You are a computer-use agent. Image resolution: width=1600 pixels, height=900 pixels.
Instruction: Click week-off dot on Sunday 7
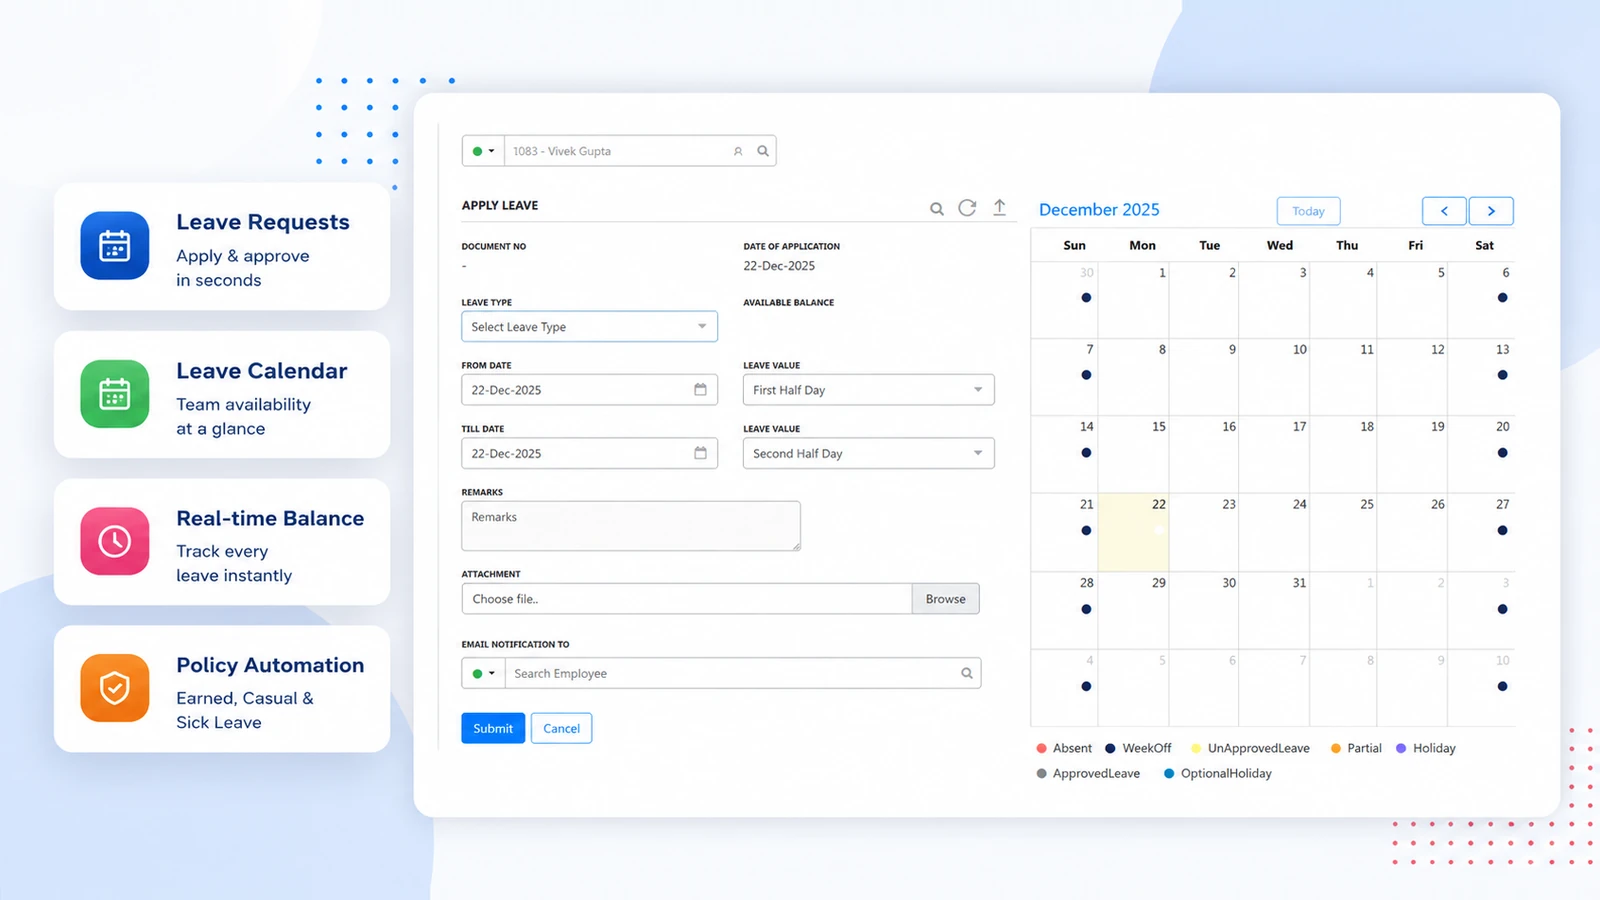pyautogui.click(x=1086, y=375)
